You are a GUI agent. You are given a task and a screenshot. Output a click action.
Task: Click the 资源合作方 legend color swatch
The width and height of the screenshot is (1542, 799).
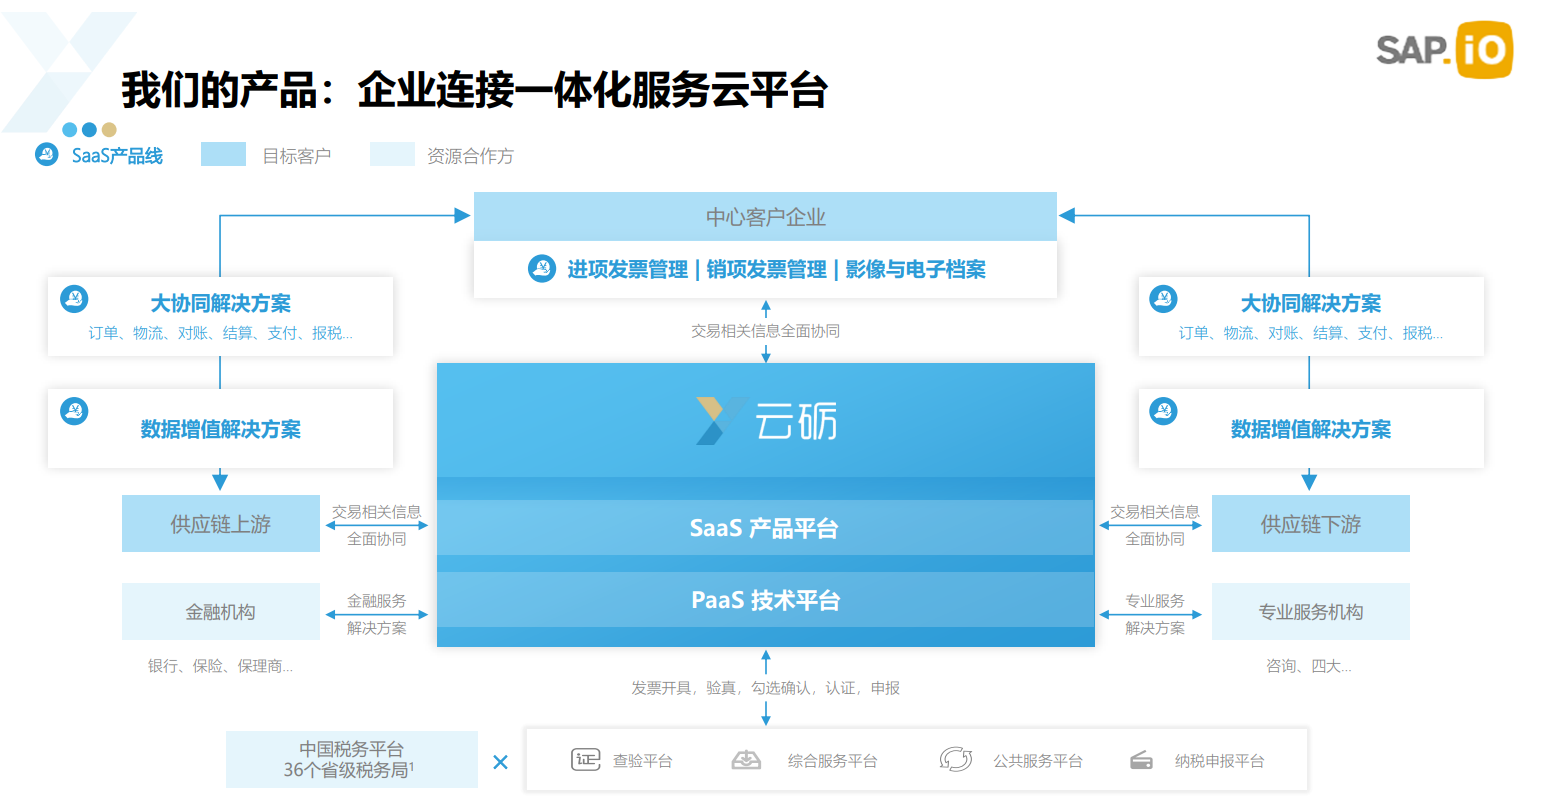[392, 154]
